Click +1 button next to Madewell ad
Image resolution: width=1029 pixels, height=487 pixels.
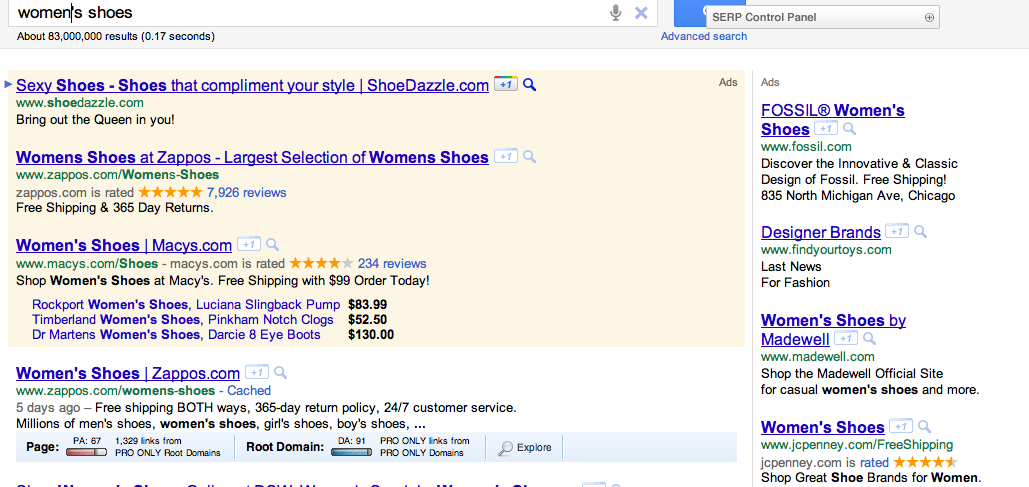(x=846, y=338)
